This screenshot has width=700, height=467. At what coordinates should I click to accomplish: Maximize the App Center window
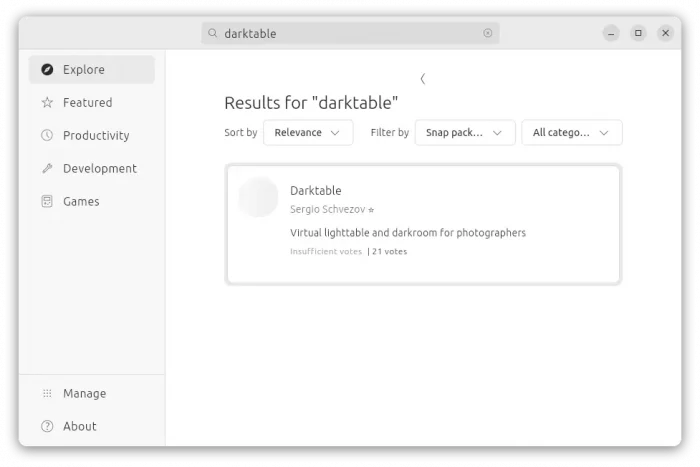click(638, 33)
